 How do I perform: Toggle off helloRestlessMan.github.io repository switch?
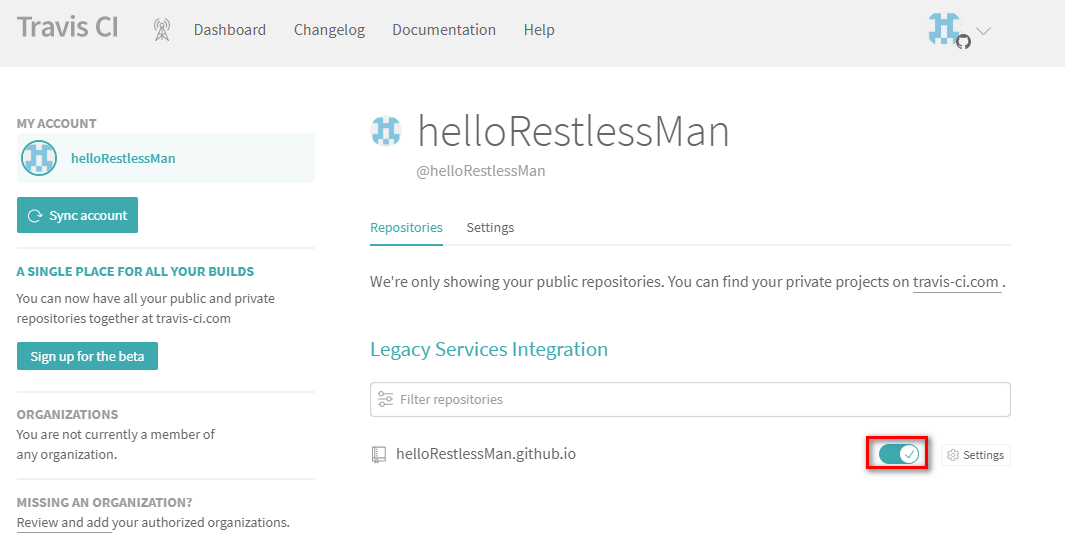tap(898, 455)
